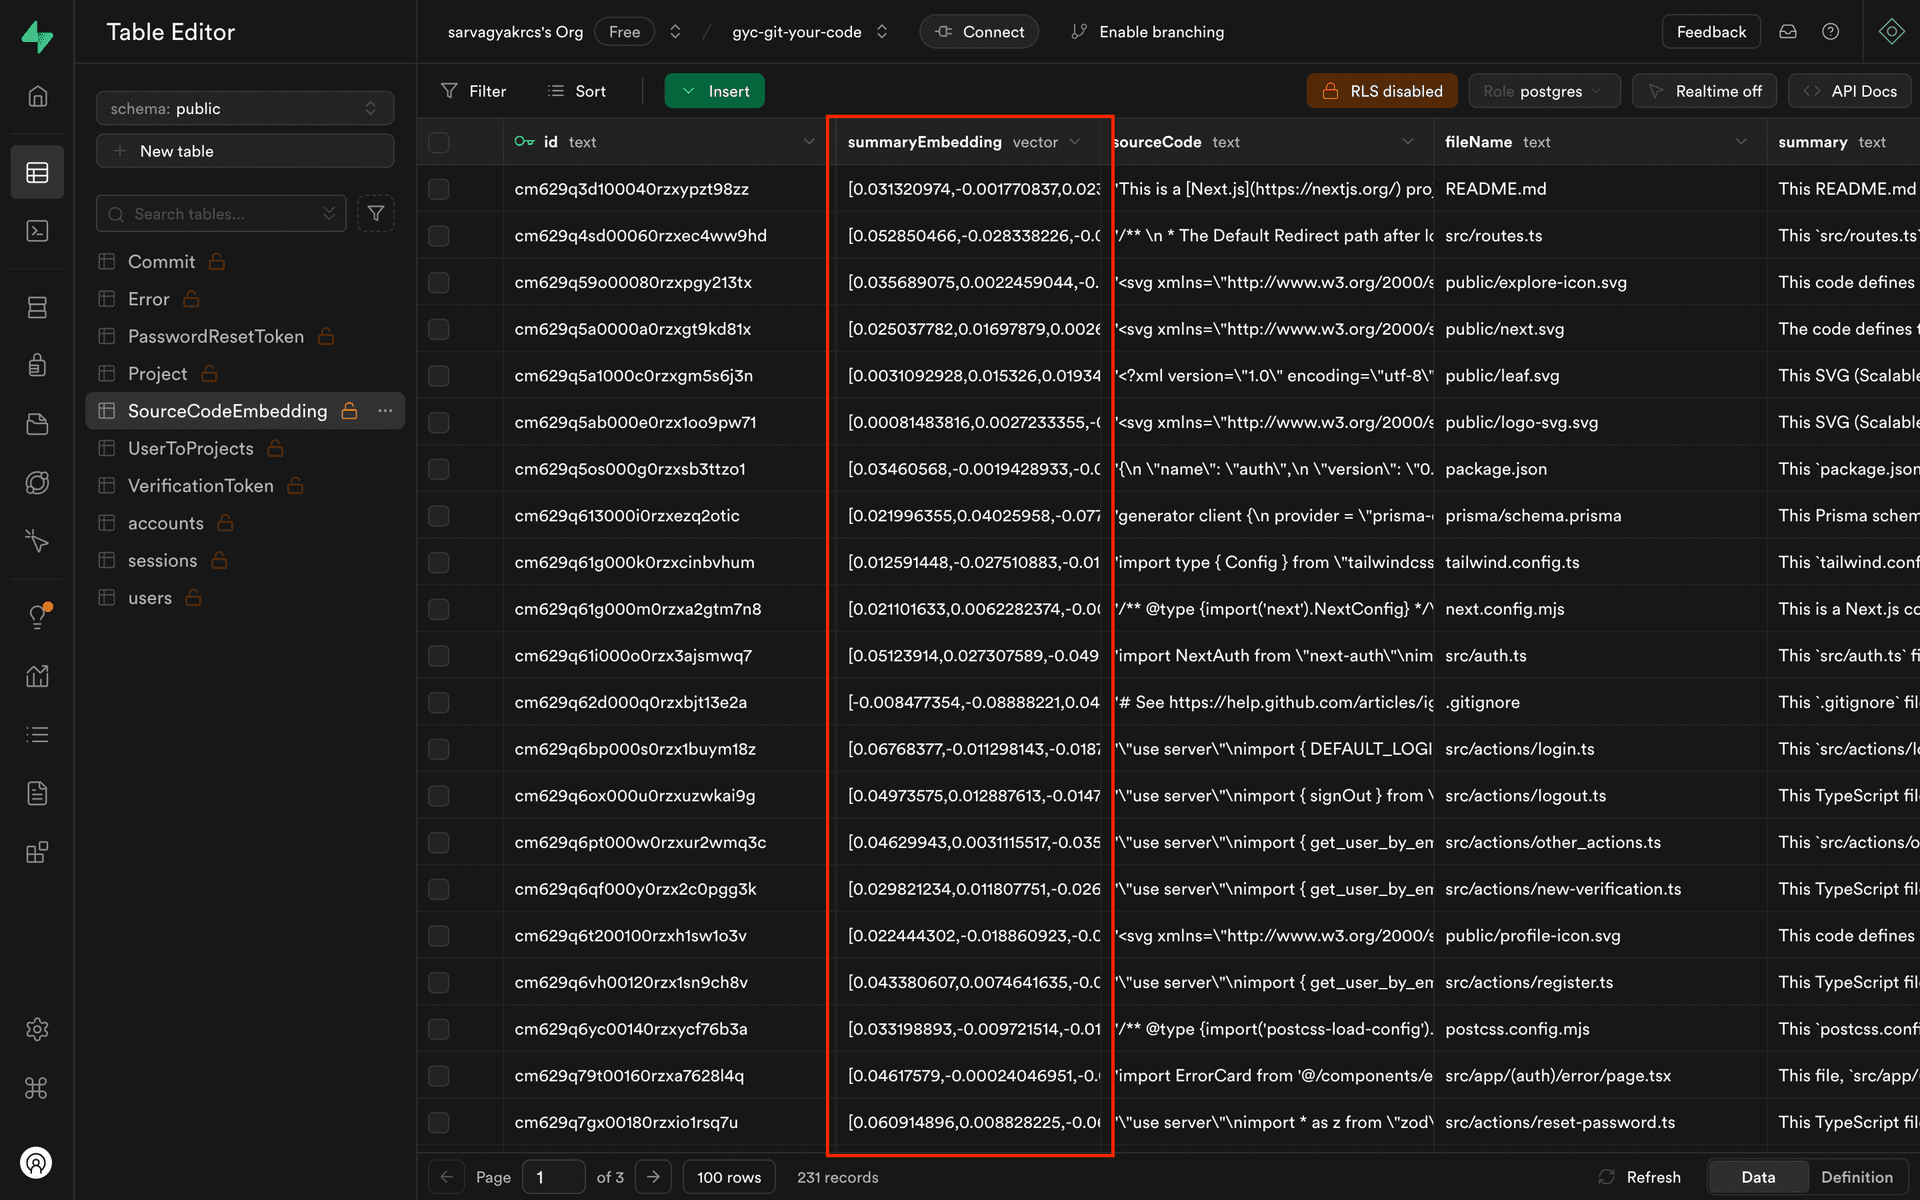Viewport: 1920px width, 1200px height.
Task: Click the table filter funnel icon beside search
Action: [x=376, y=213]
